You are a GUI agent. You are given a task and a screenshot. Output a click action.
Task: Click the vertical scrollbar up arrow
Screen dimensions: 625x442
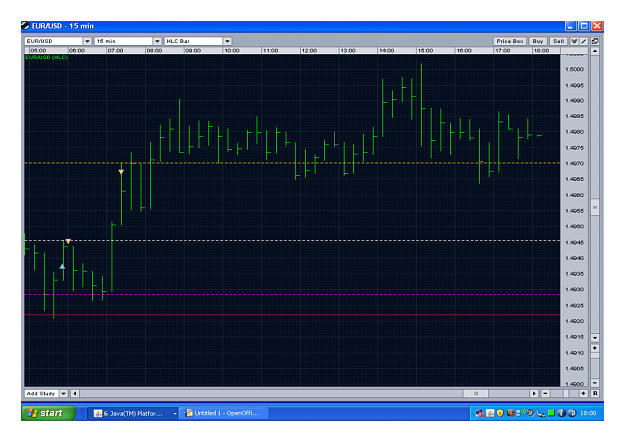coord(595,51)
